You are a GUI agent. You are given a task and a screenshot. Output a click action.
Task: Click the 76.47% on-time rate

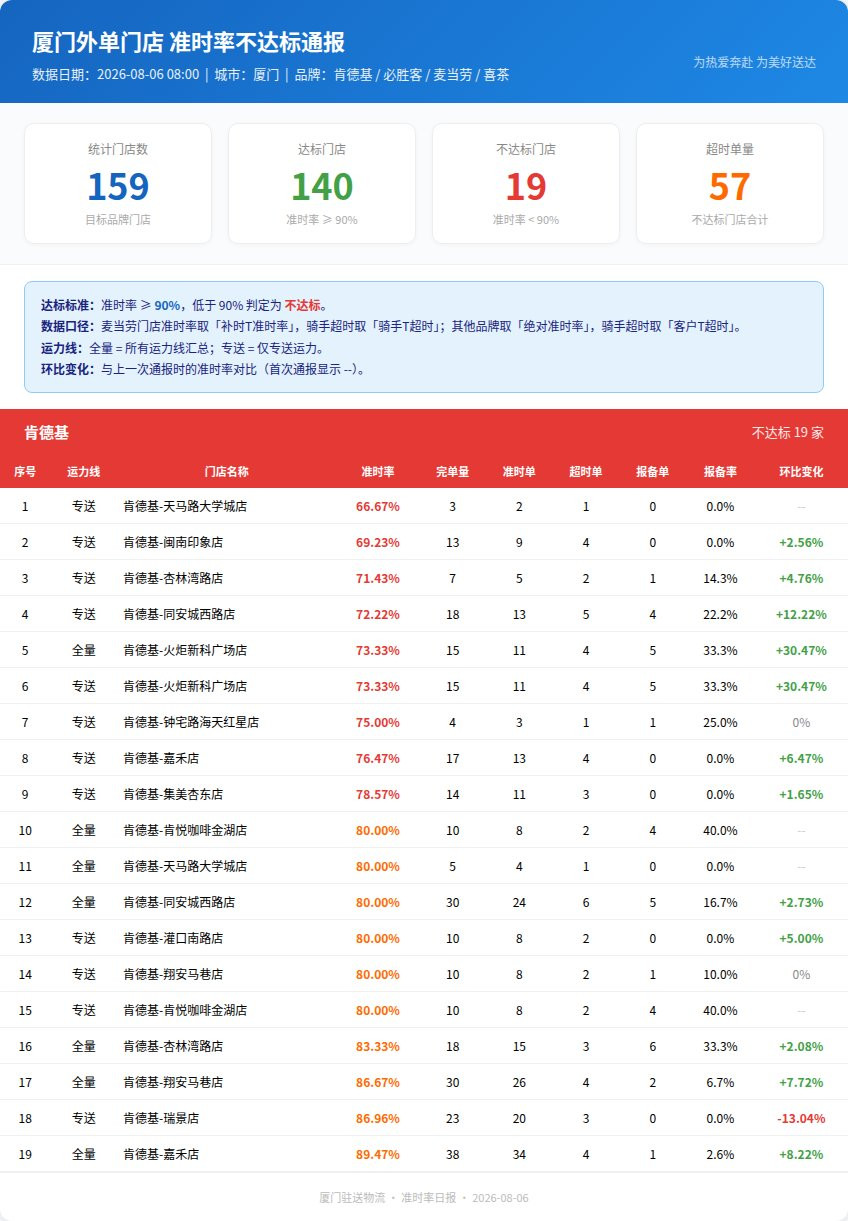(378, 758)
